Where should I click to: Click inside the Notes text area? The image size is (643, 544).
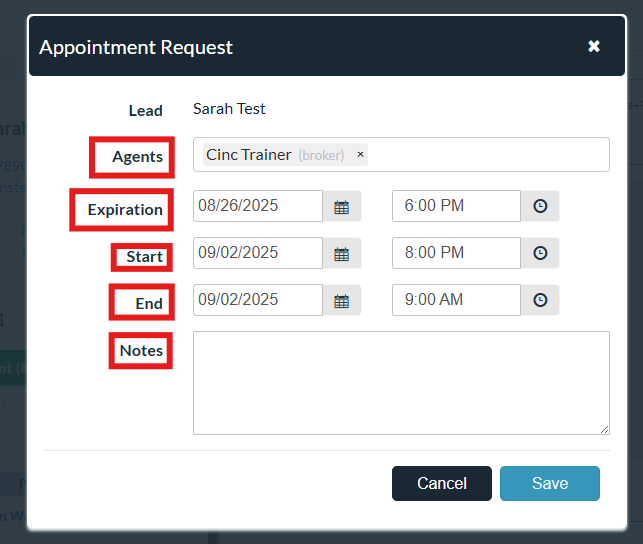pyautogui.click(x=401, y=383)
